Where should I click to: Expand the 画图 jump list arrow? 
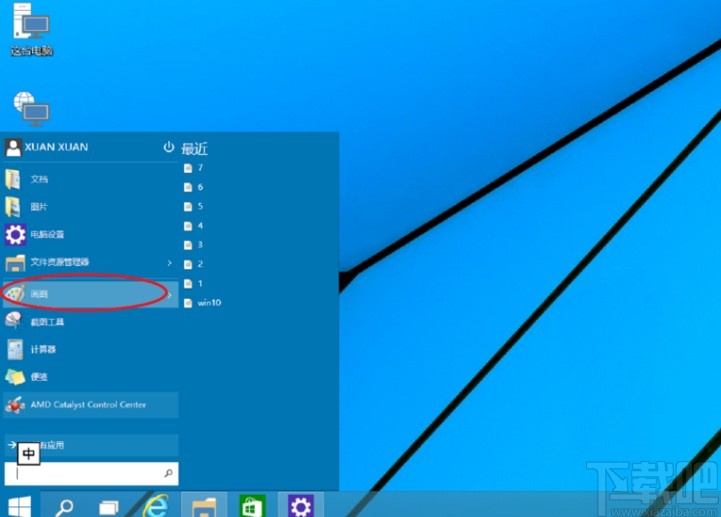[171, 294]
